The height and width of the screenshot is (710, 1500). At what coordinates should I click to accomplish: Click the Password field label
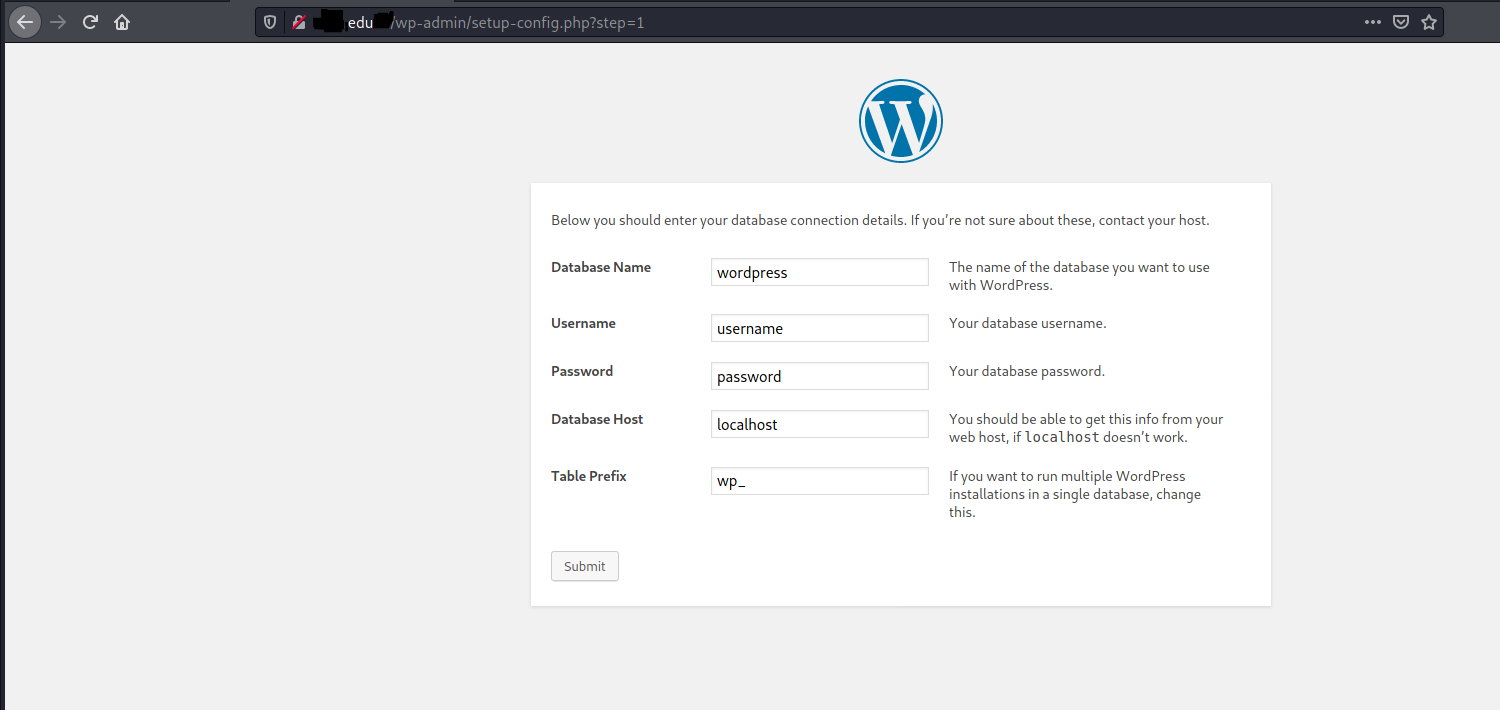click(582, 371)
